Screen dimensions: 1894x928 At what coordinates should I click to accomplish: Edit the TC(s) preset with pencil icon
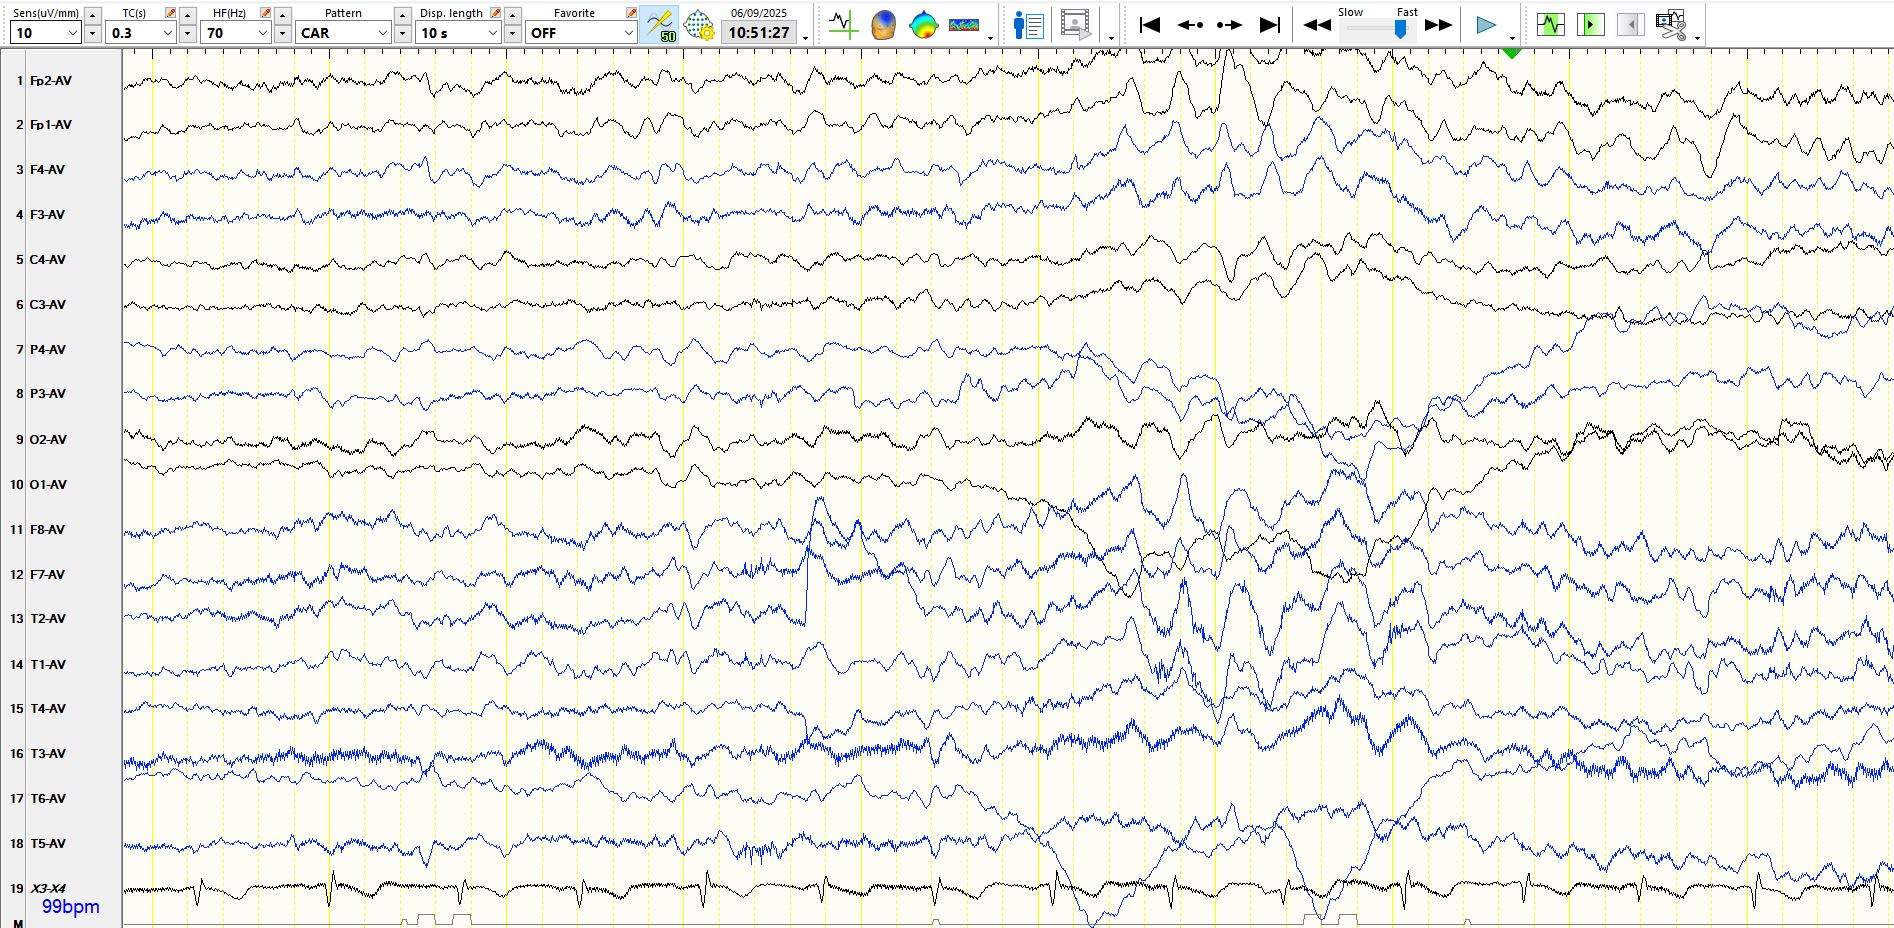coord(170,13)
